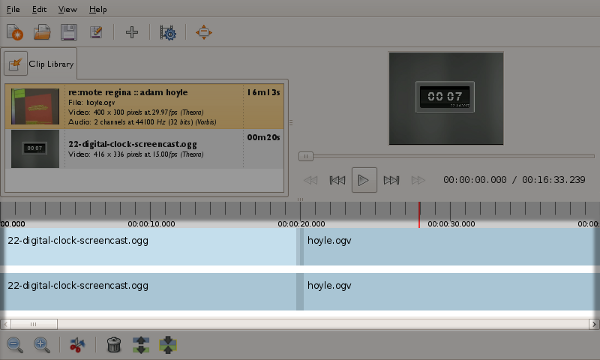Open a project using the folder icon

click(42, 32)
